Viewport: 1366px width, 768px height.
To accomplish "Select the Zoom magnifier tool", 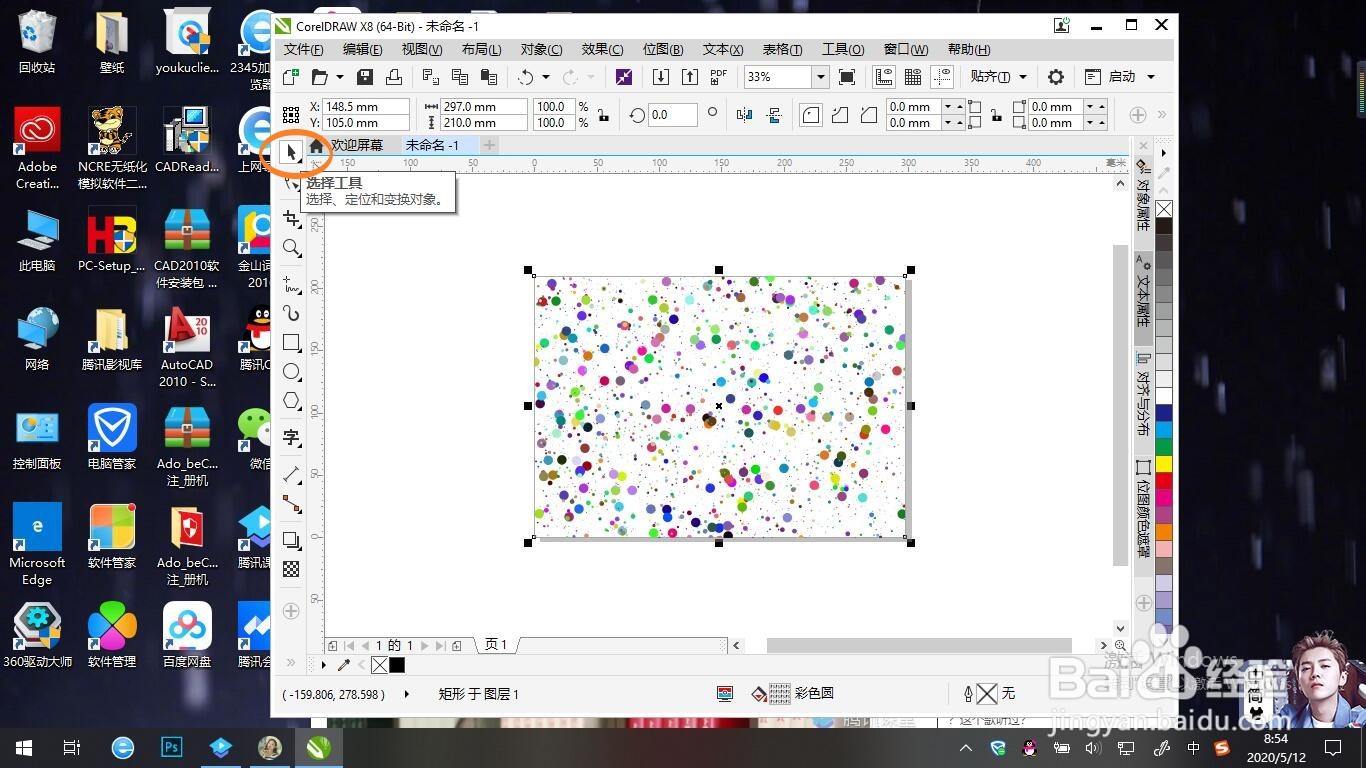I will pyautogui.click(x=291, y=248).
